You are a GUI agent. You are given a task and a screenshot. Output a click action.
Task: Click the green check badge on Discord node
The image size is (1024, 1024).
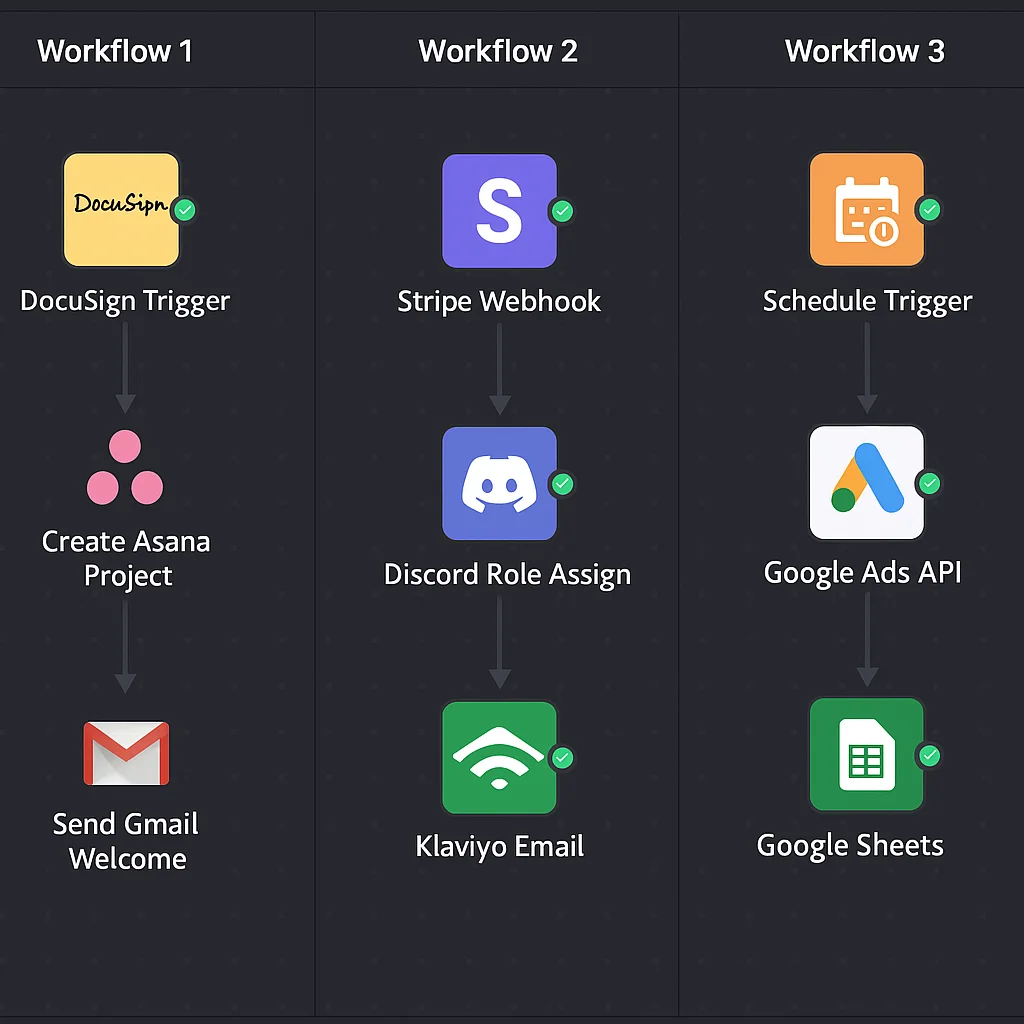point(562,484)
